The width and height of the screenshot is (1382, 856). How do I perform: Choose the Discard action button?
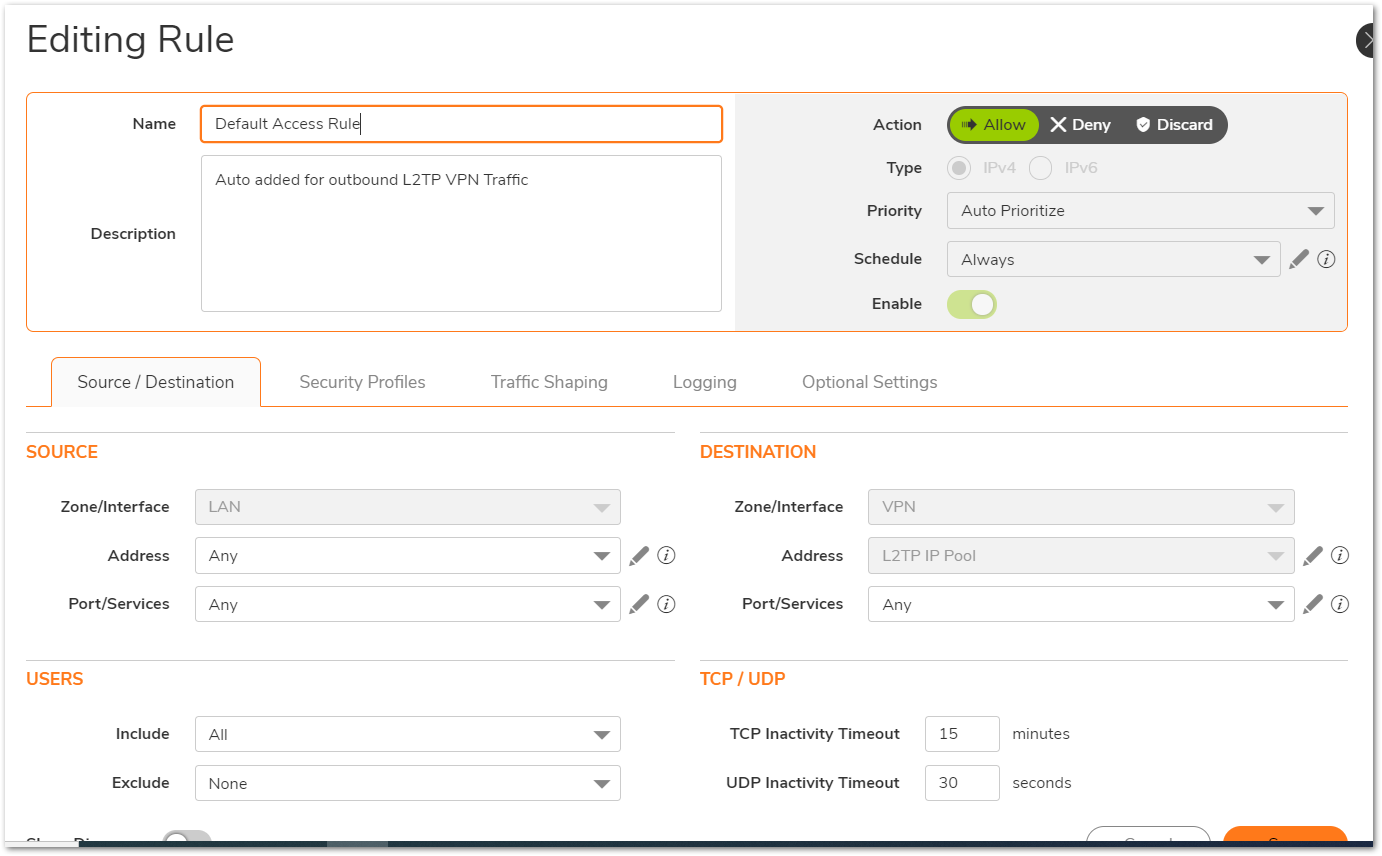coord(1174,125)
